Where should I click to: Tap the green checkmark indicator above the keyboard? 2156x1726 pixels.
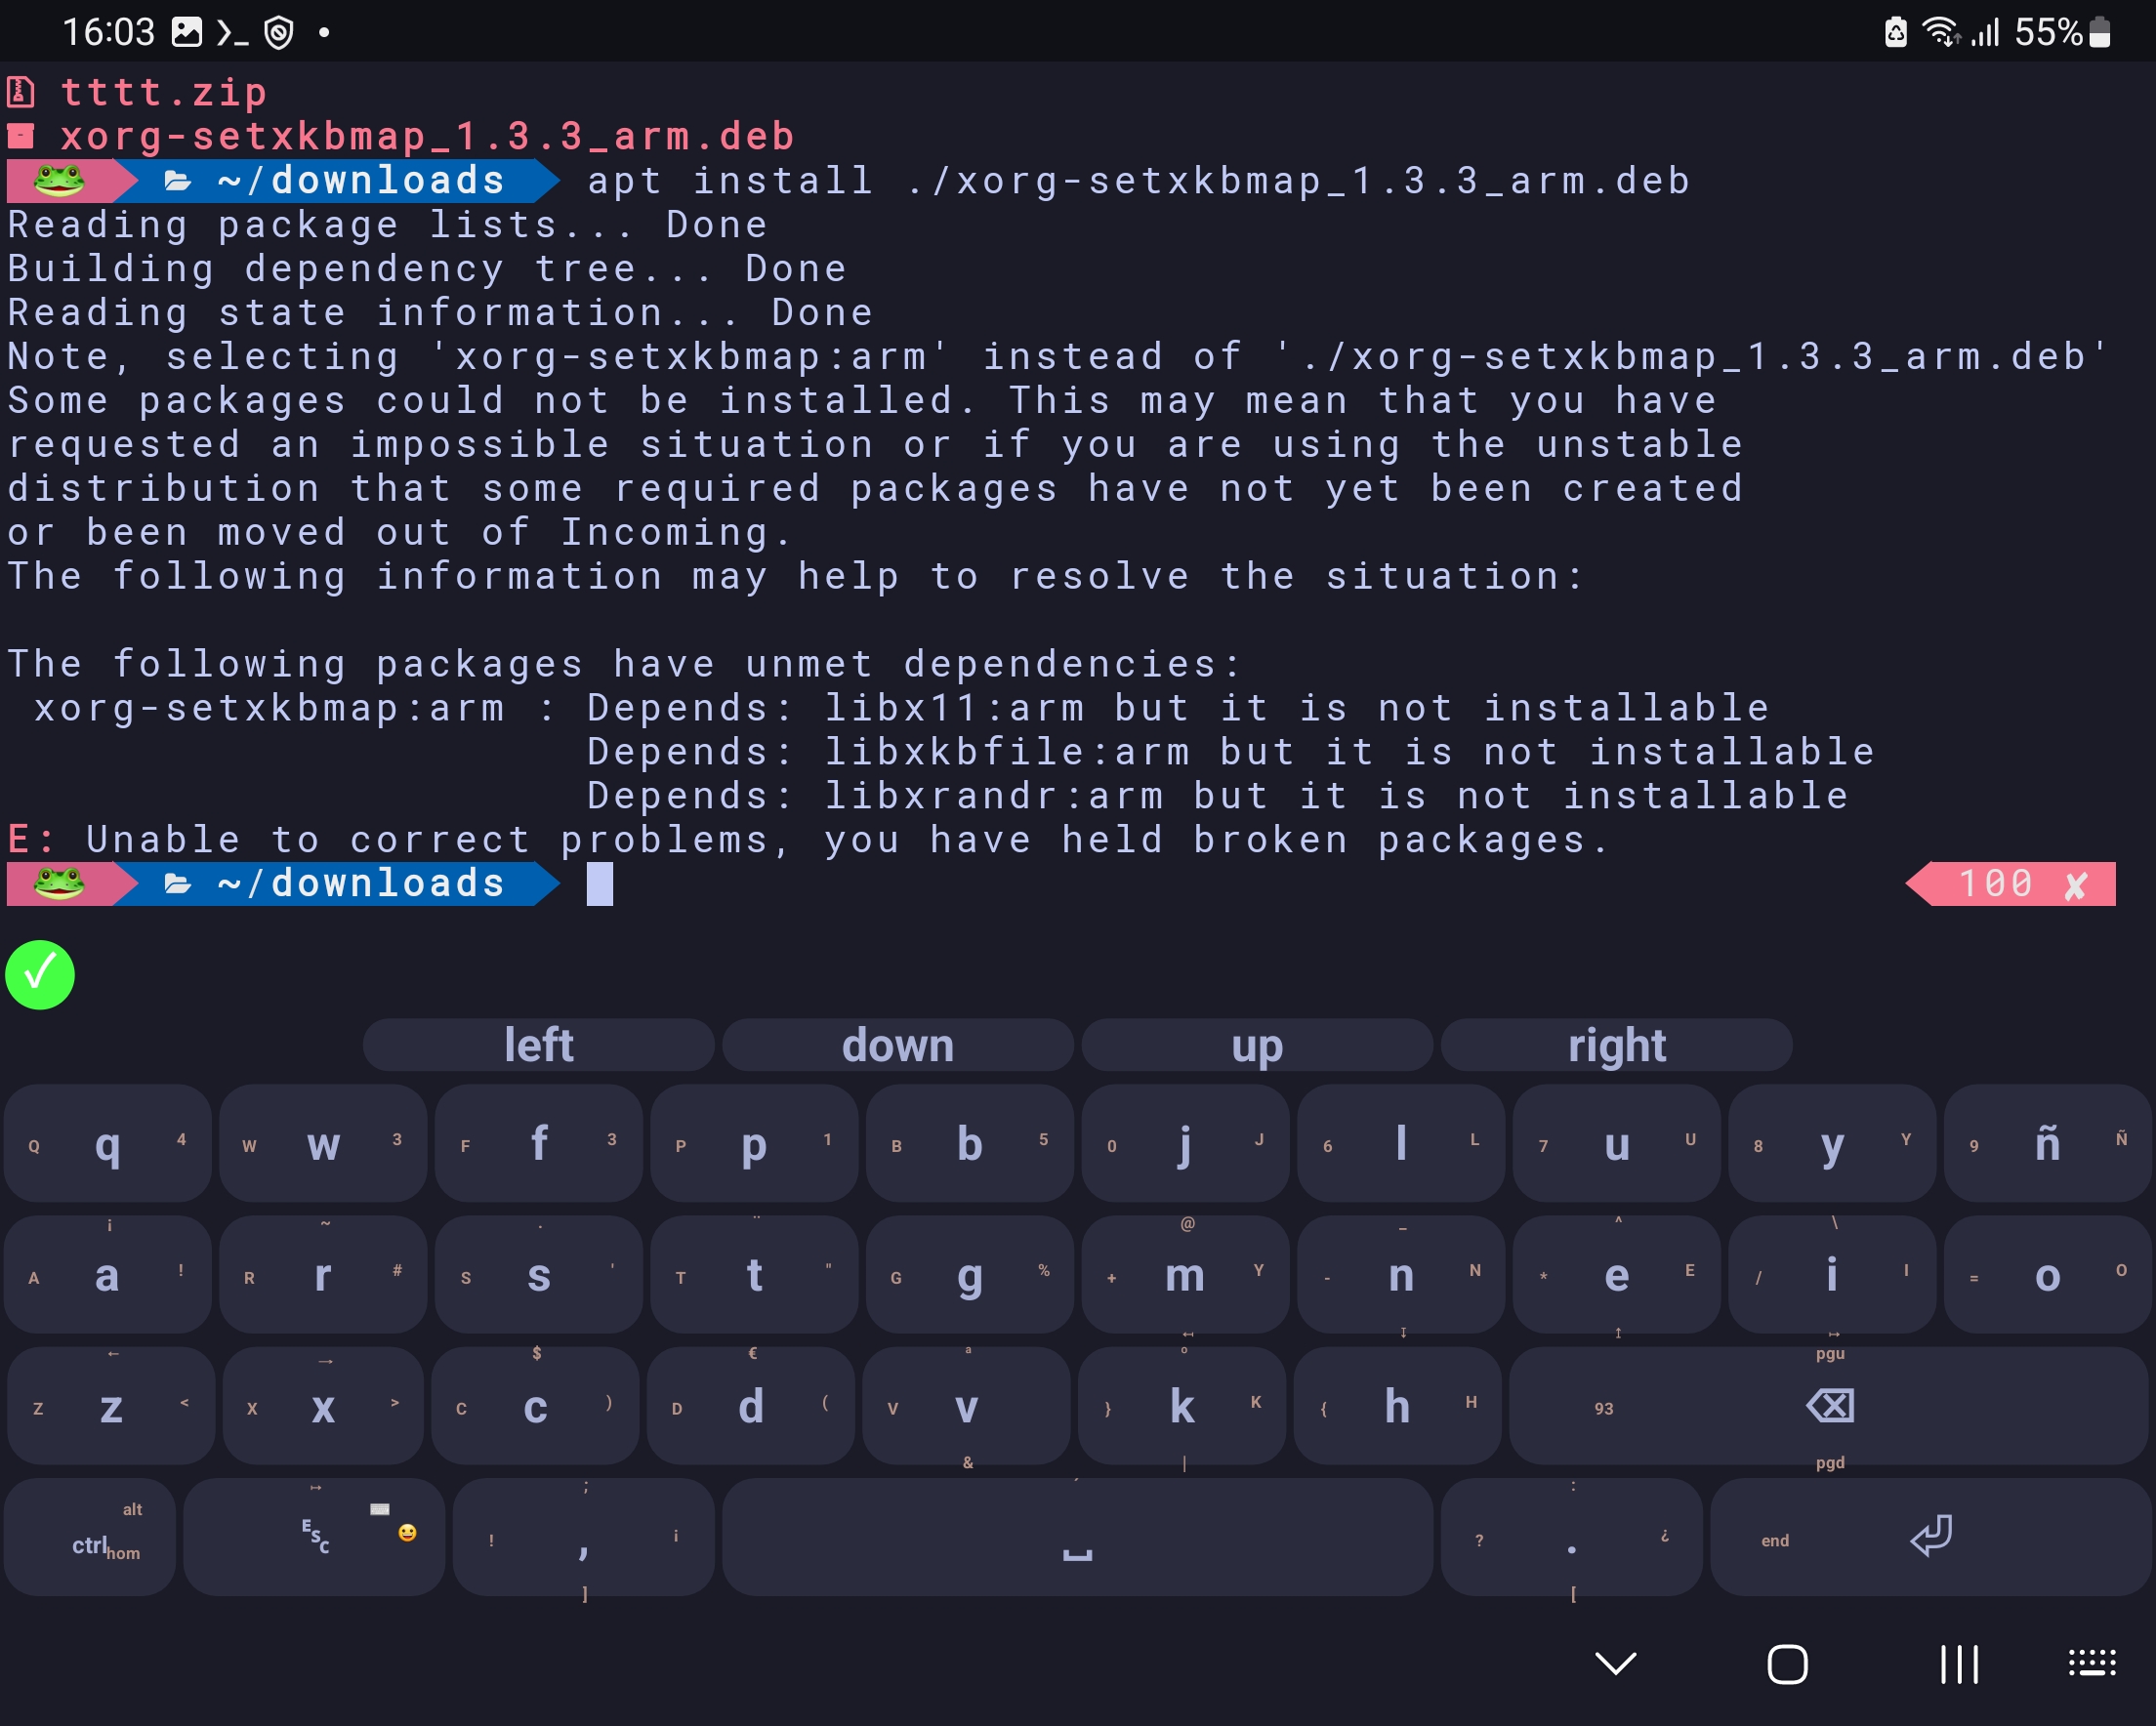pyautogui.click(x=39, y=975)
